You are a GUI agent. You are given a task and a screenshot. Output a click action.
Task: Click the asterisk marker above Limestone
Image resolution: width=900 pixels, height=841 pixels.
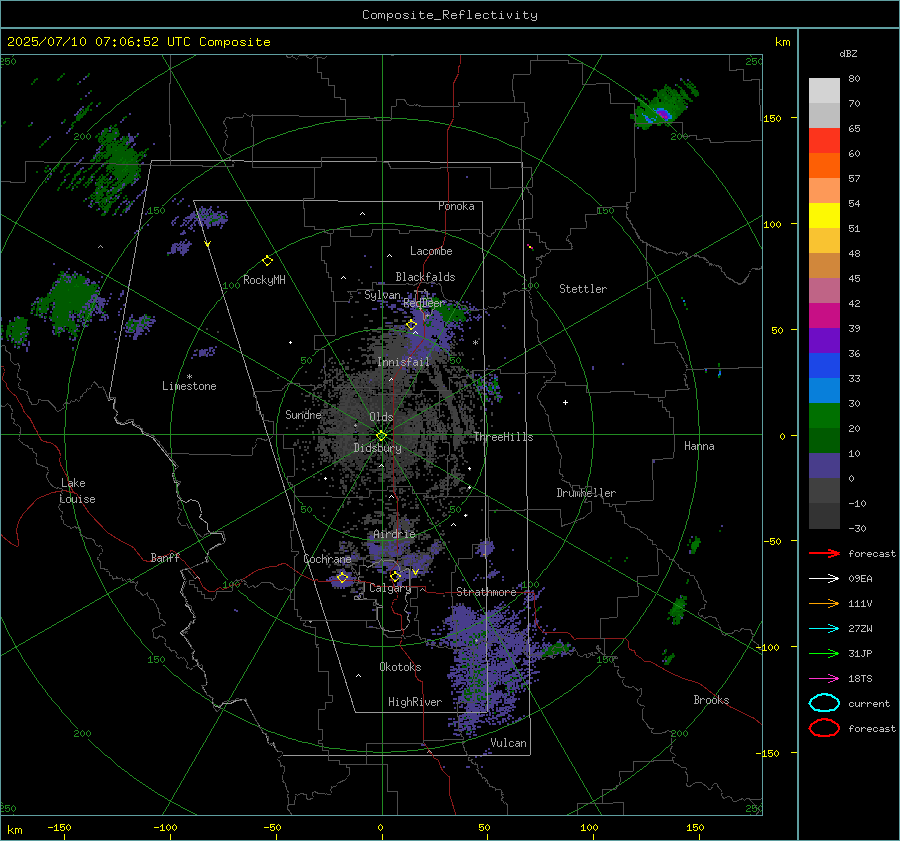(x=189, y=377)
